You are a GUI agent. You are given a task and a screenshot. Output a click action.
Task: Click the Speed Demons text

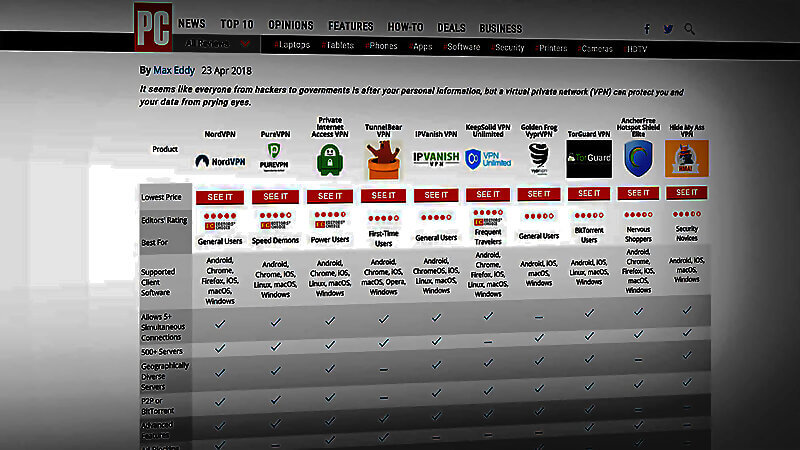(276, 240)
